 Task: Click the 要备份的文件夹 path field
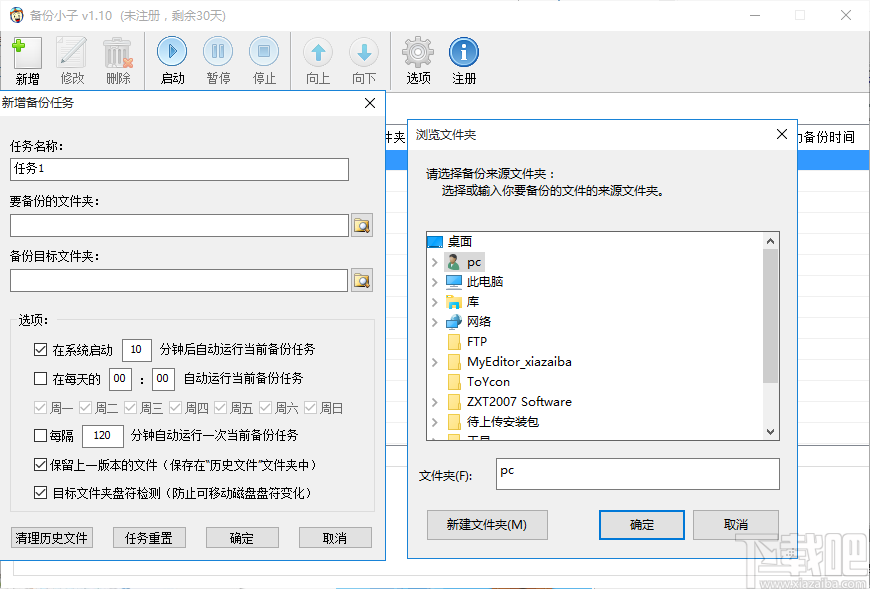[x=179, y=226]
